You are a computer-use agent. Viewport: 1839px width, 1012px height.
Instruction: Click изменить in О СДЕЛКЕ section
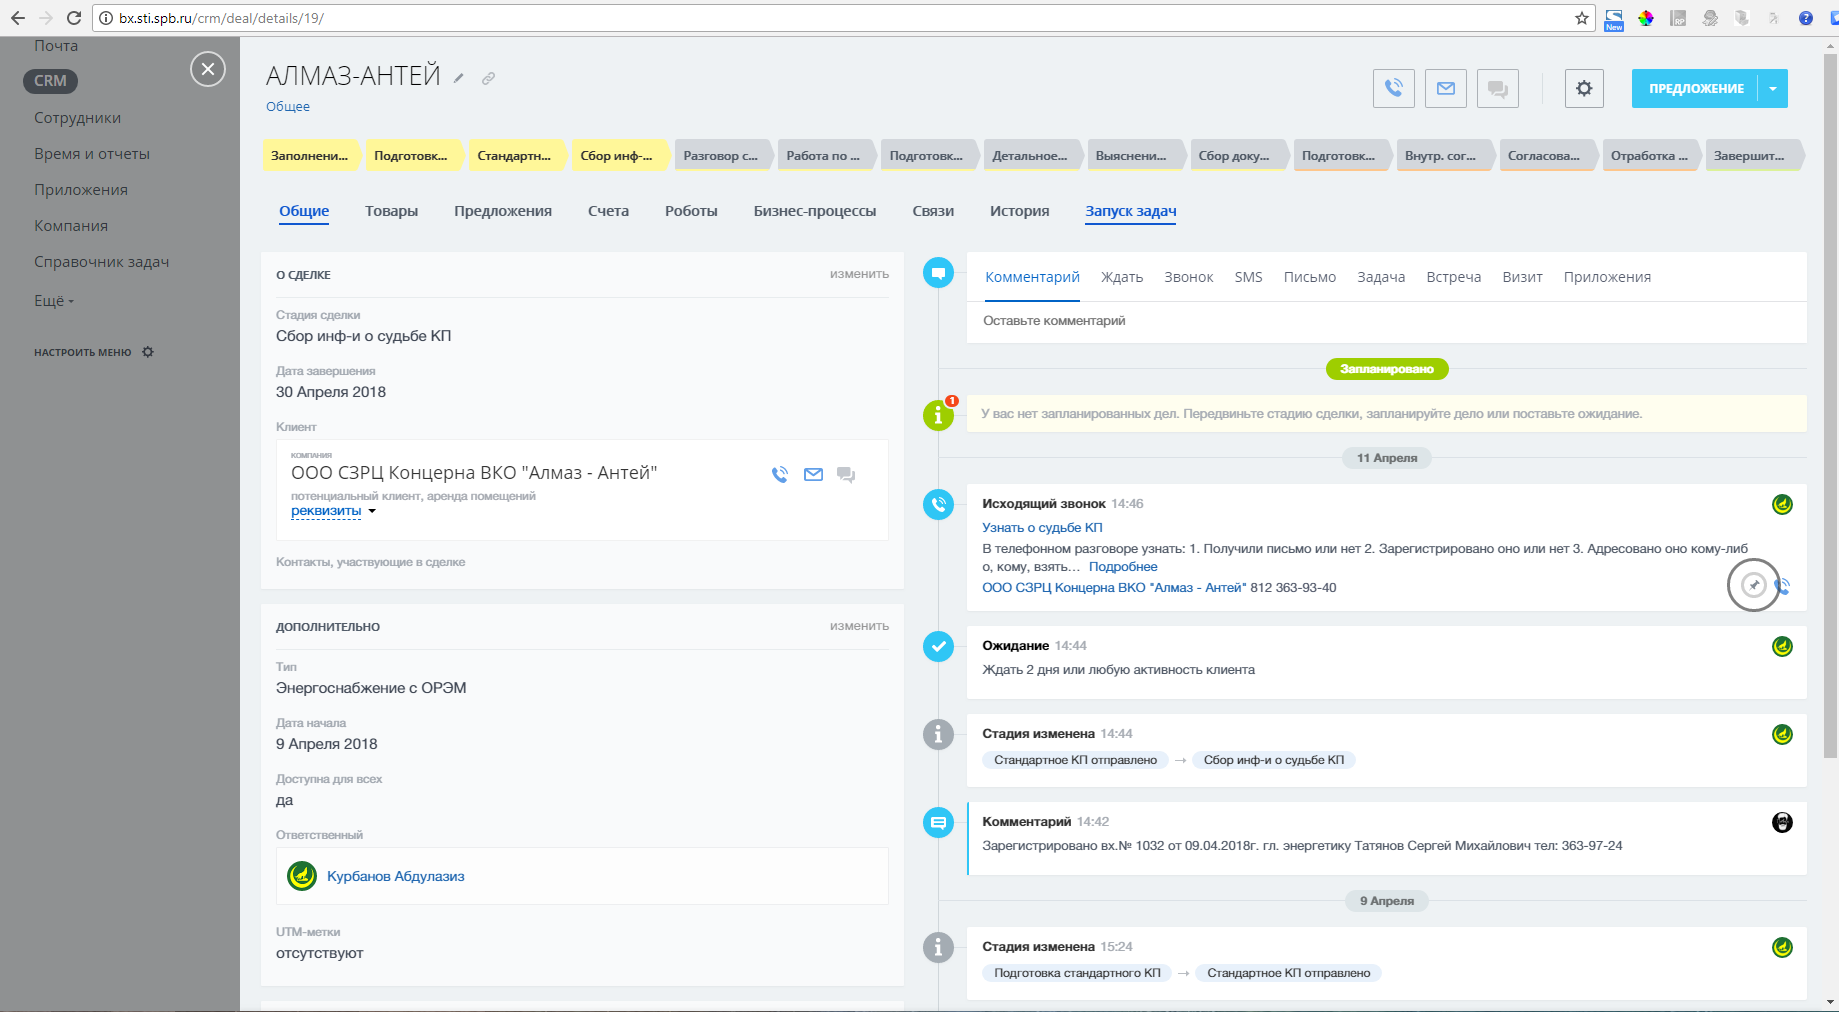(x=859, y=274)
